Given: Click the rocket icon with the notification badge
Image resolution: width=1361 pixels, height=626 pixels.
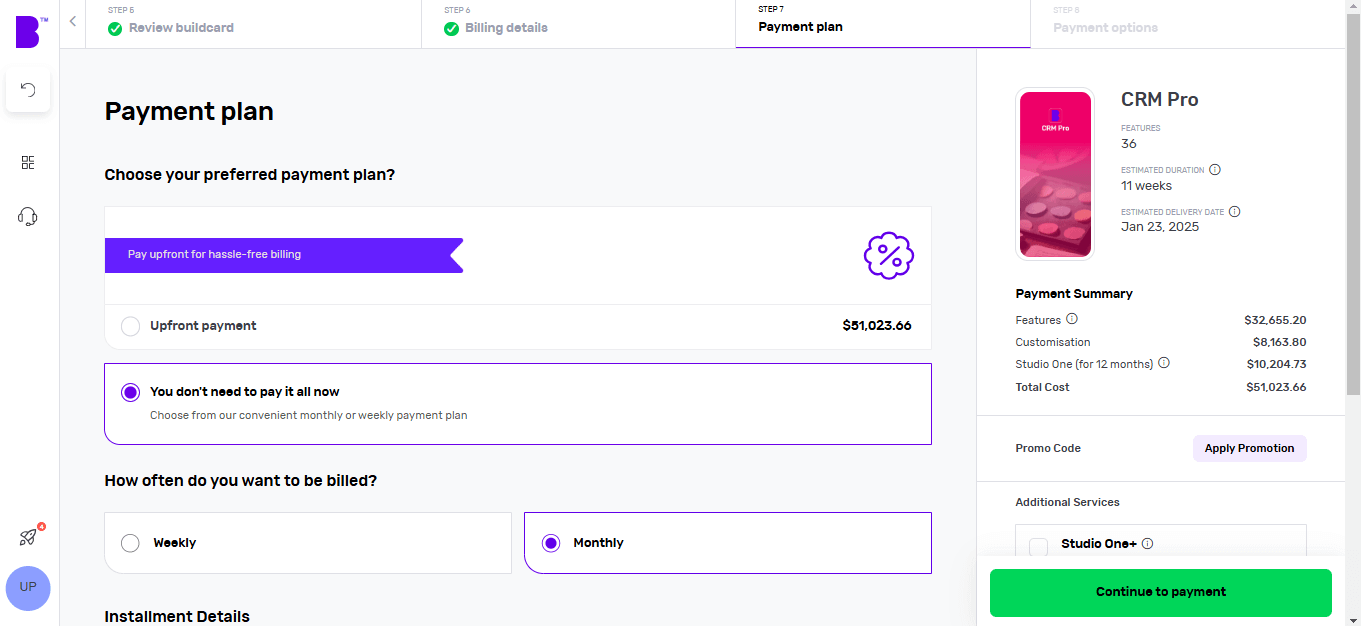Looking at the screenshot, I should (27, 536).
